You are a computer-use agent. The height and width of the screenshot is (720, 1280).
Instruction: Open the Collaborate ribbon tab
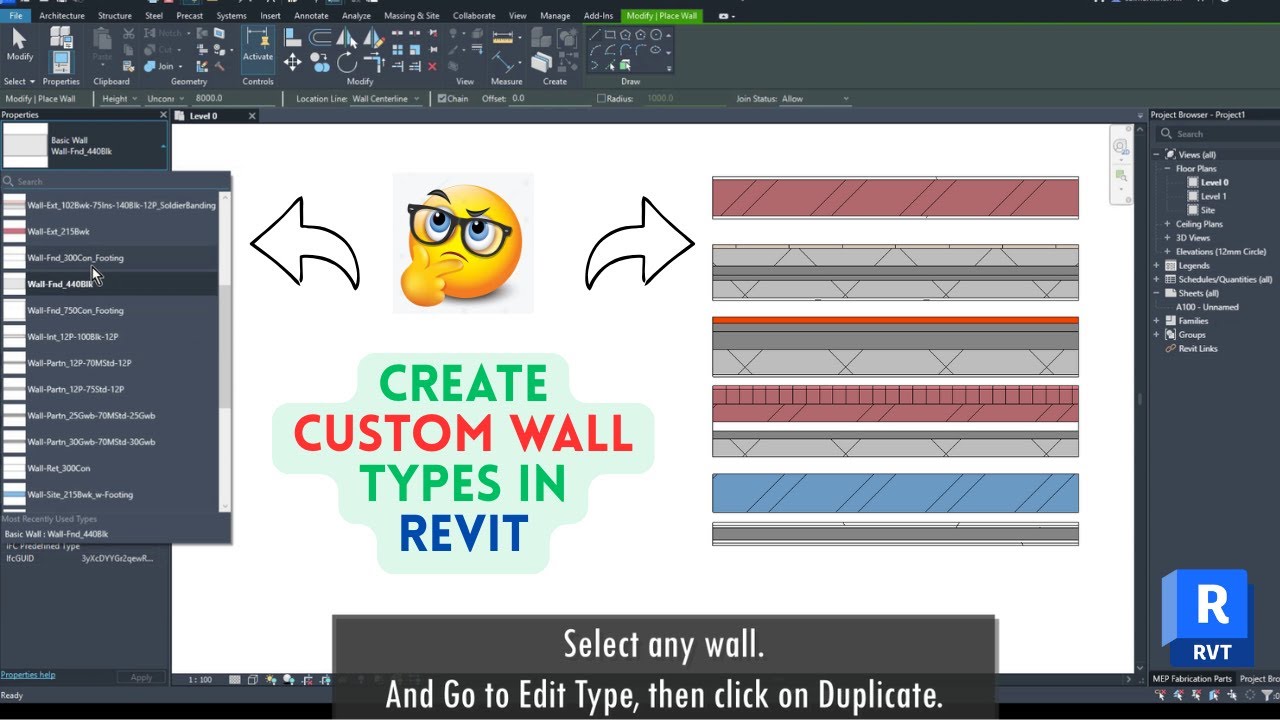point(474,16)
